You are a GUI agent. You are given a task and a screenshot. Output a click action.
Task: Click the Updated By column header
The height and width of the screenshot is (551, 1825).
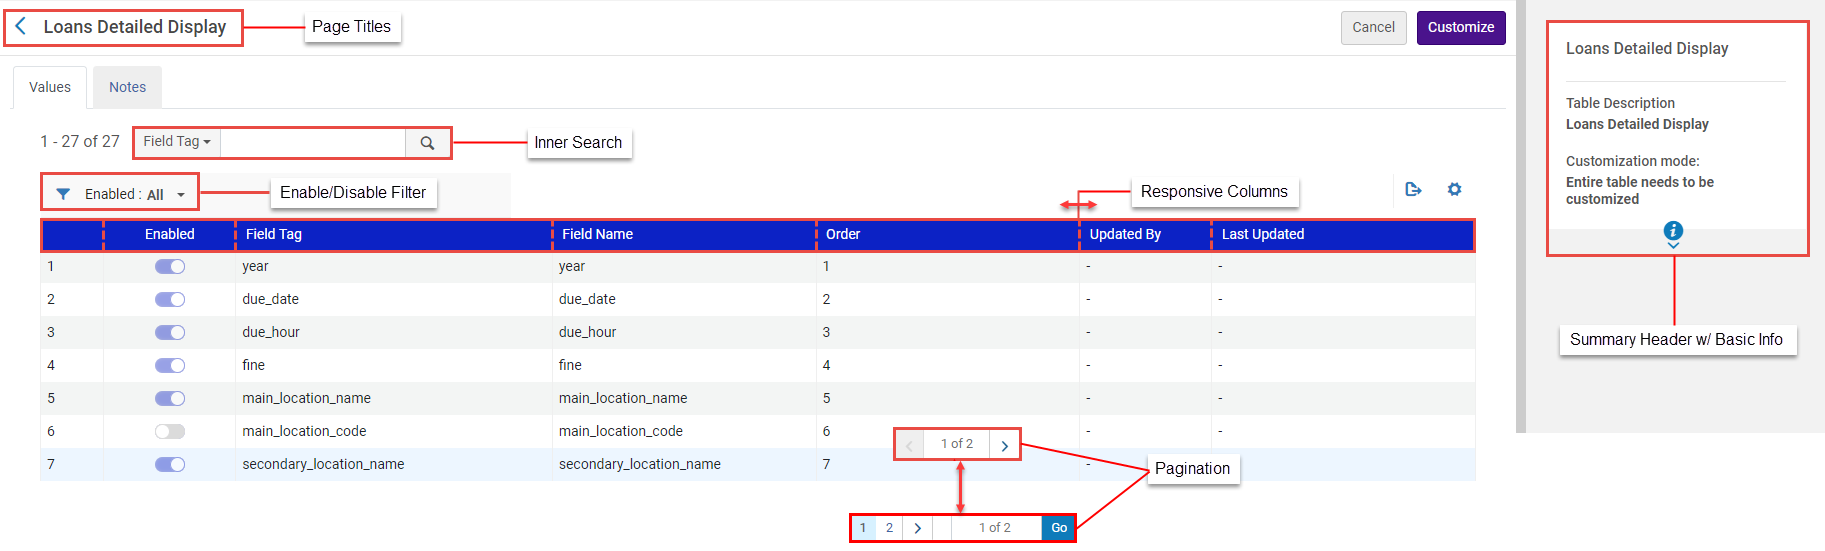click(x=1145, y=234)
